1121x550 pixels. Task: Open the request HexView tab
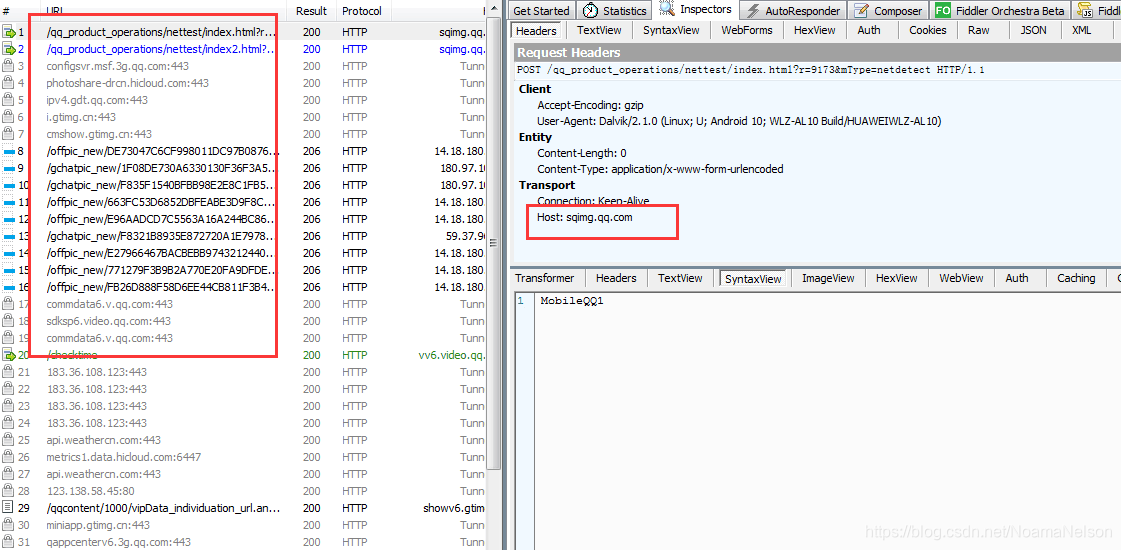click(814, 30)
